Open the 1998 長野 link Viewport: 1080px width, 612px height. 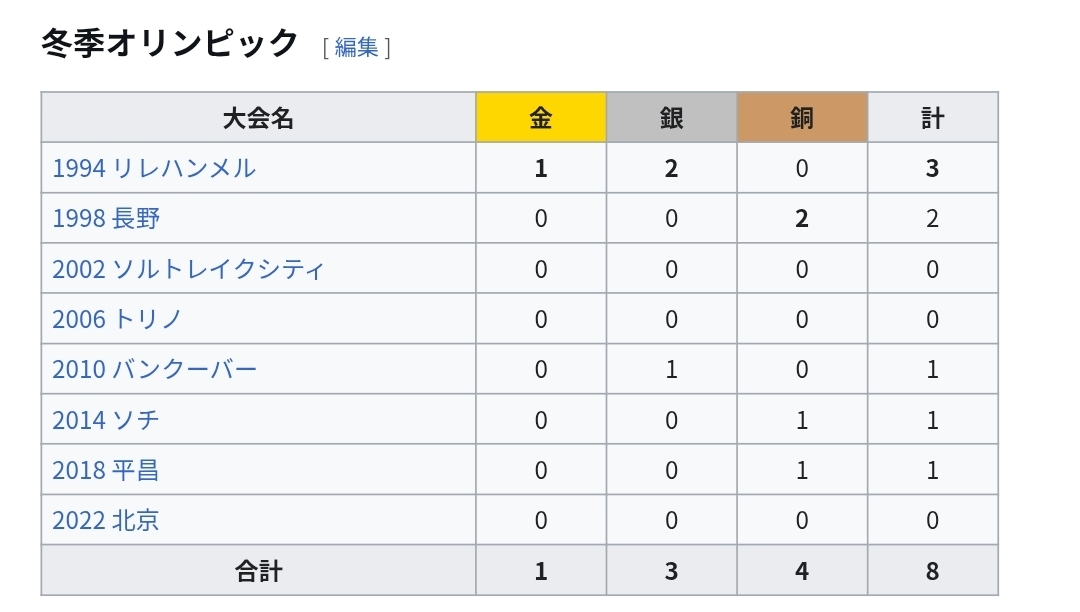(x=106, y=218)
